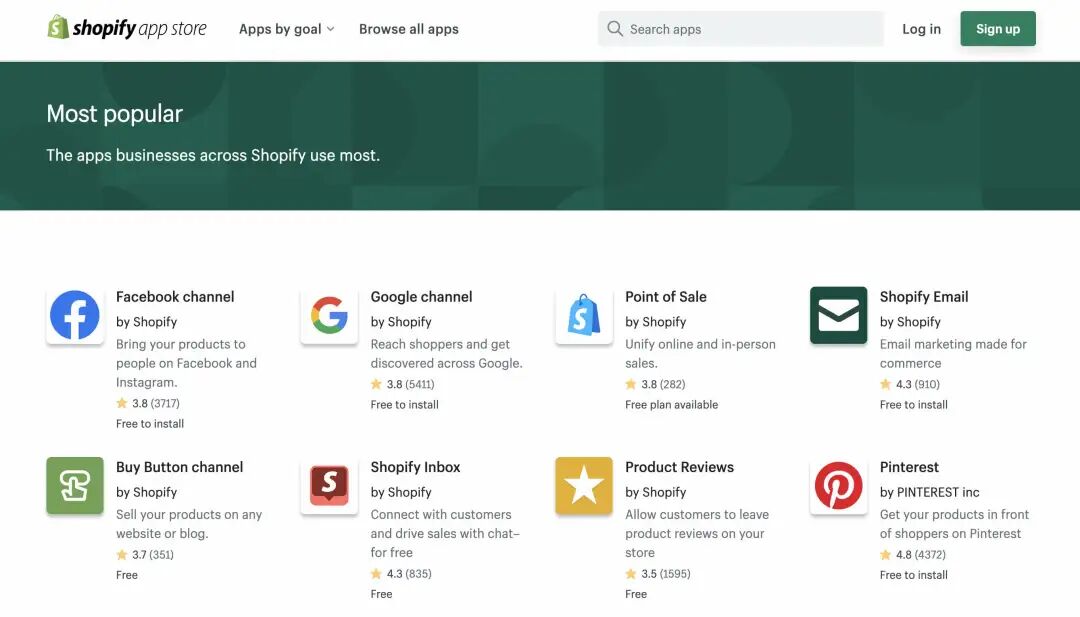The width and height of the screenshot is (1080, 617).
Task: Click the 'Most popular' heading
Action: click(114, 114)
